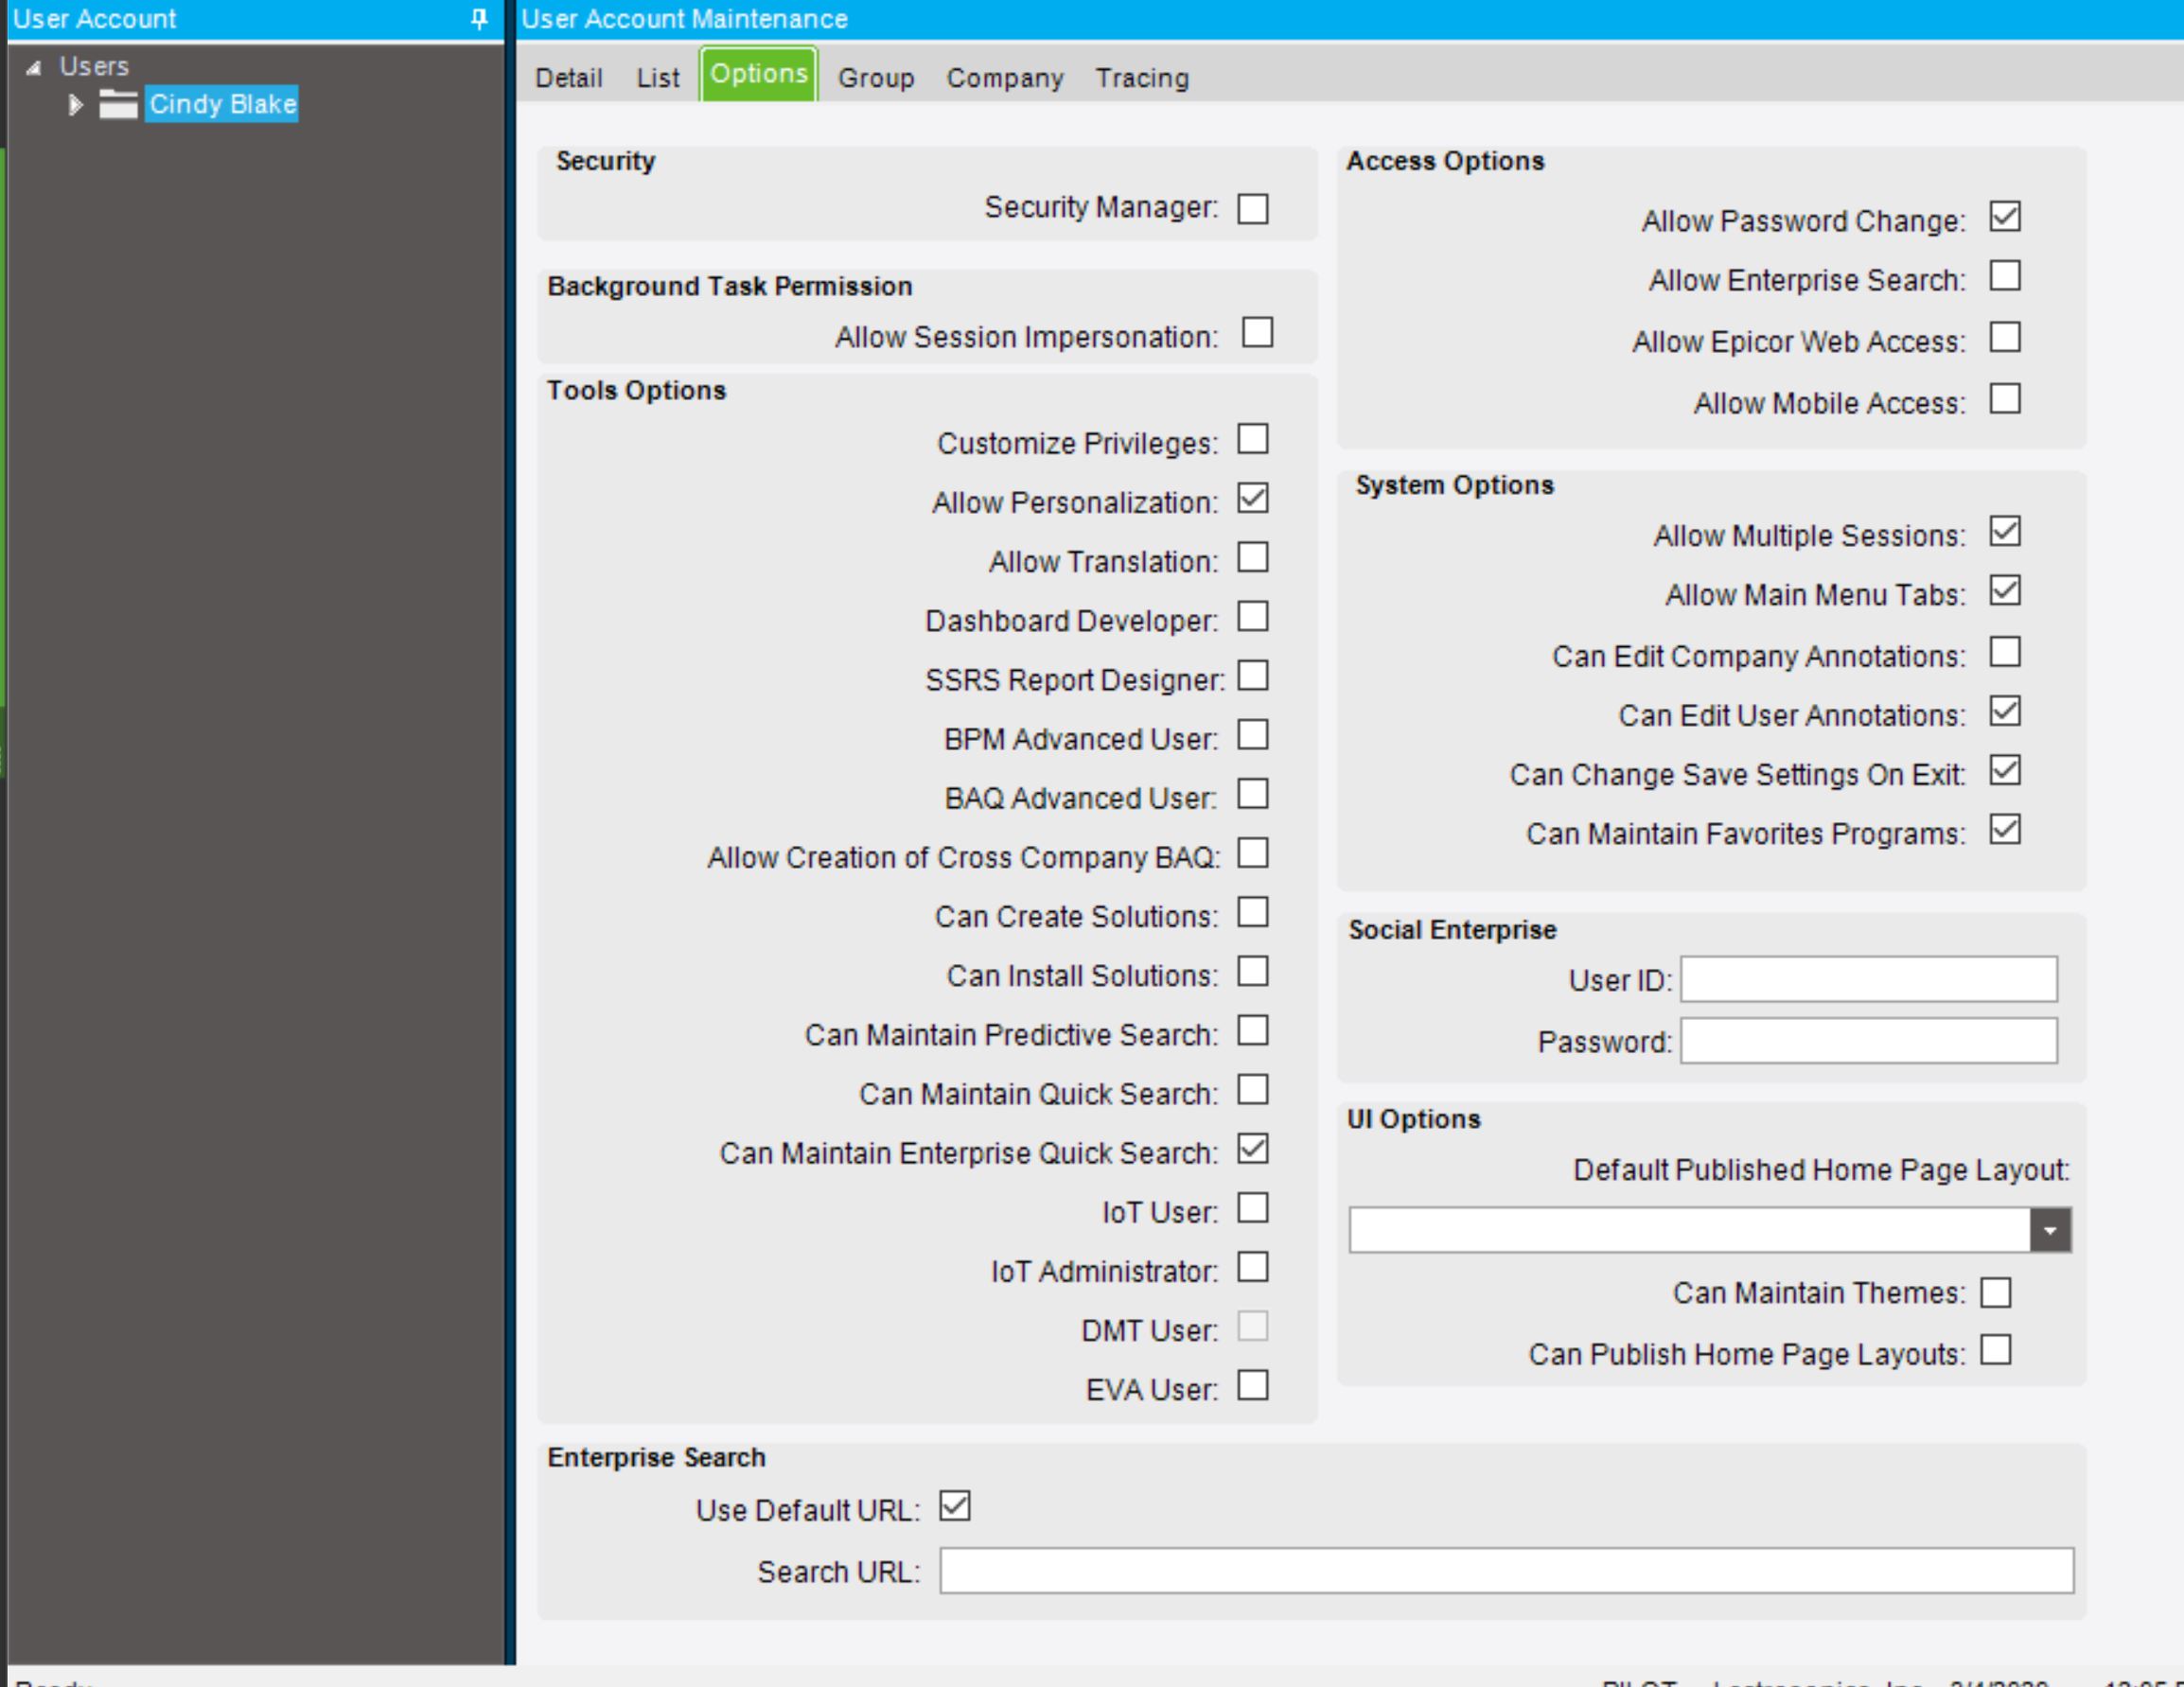Click the folder icon beside Cindy Blake
The width and height of the screenshot is (2184, 1687).
coord(118,104)
